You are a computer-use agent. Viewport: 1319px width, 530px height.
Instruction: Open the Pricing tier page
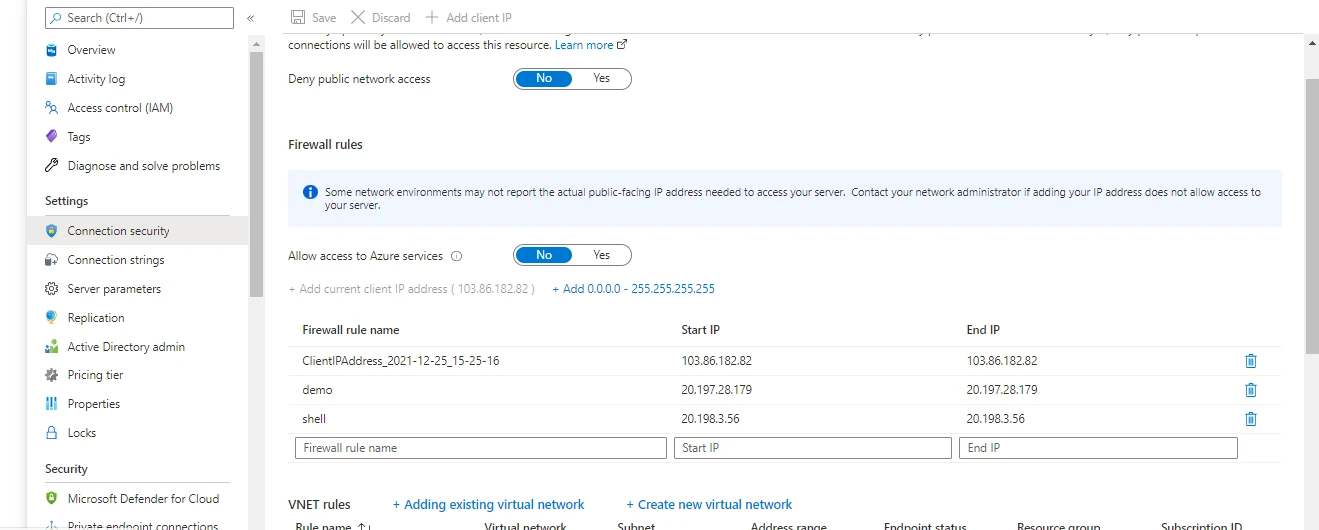(95, 375)
